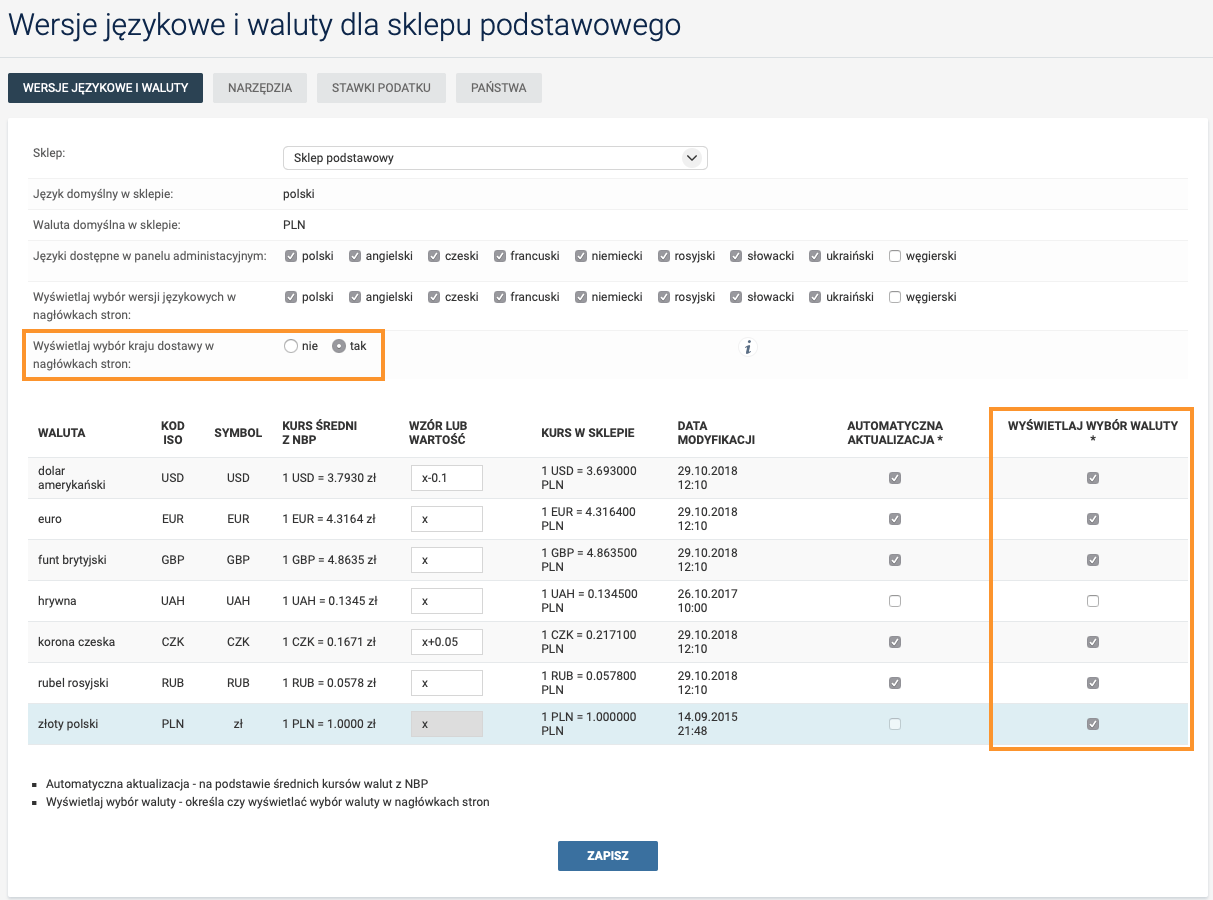Viewport: 1213px width, 900px height.
Task: Focus the formula field for funt brytyjski
Action: 446,560
